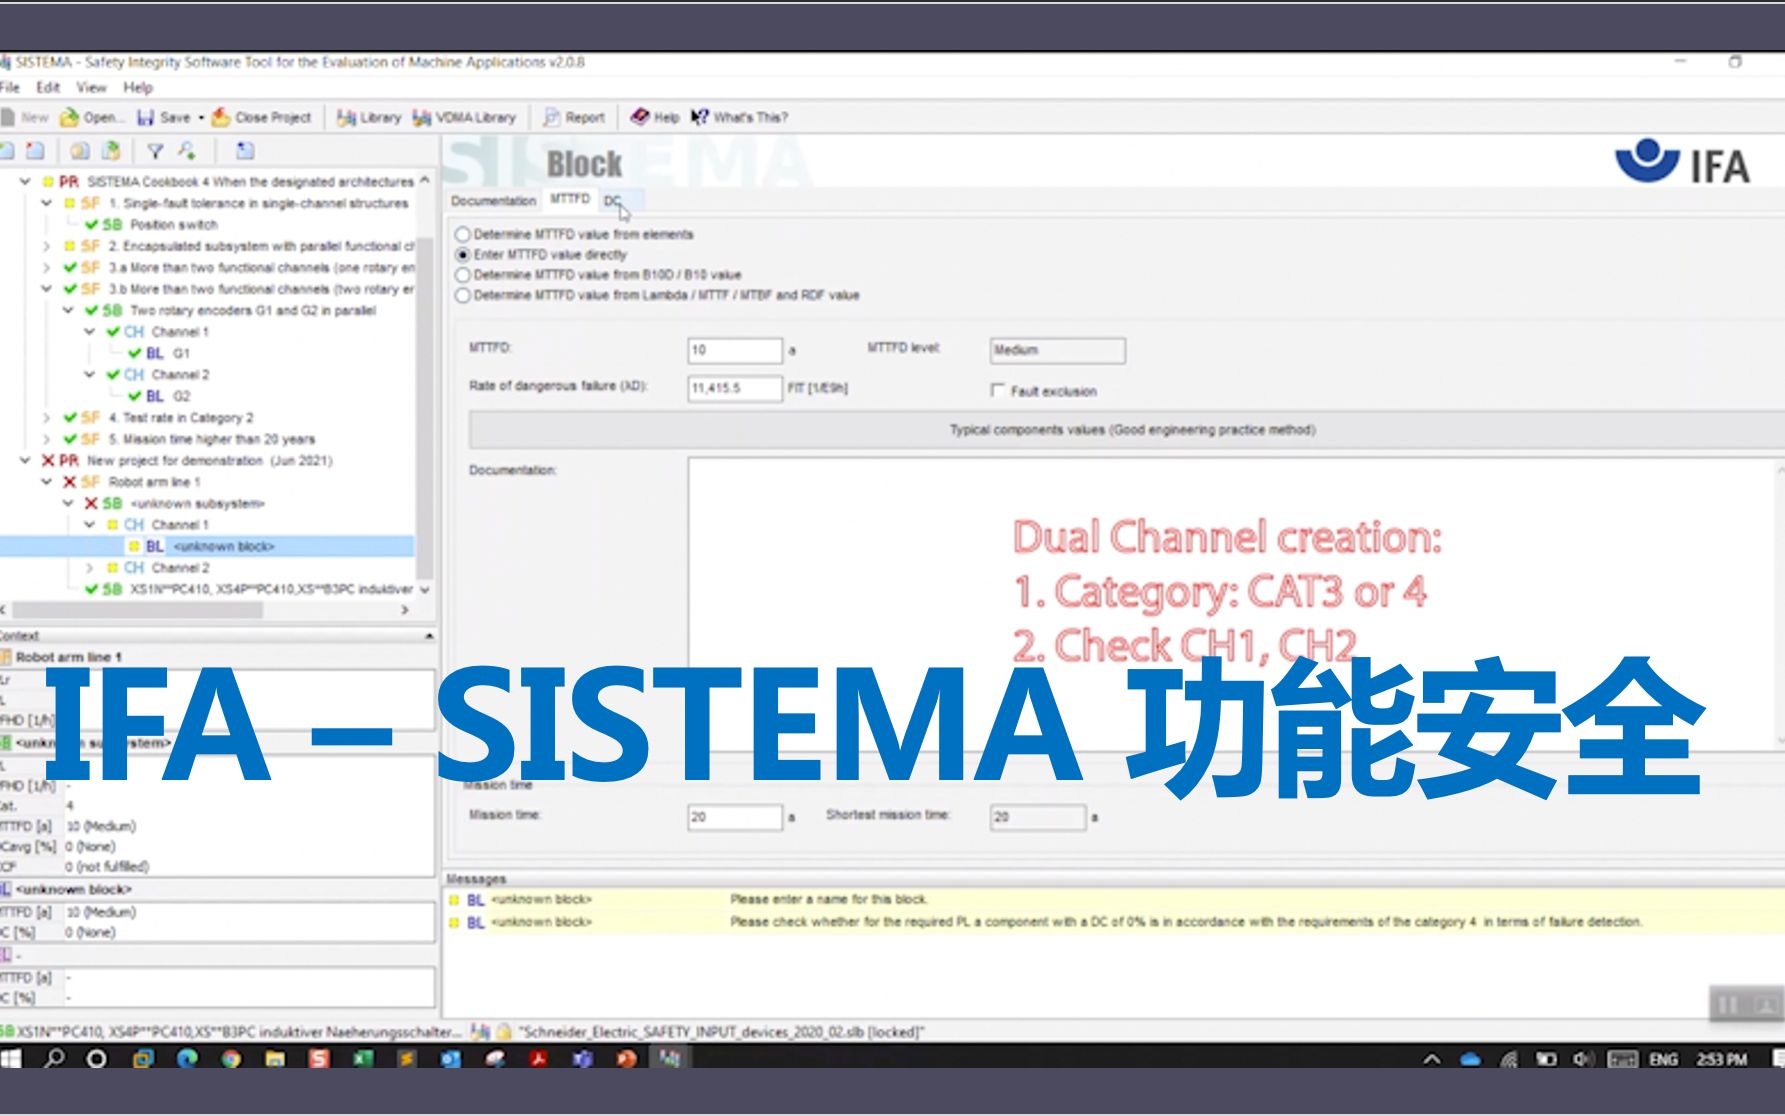
Task: Click the red-marked delete object icon in tree toolbar
Action: coord(36,151)
